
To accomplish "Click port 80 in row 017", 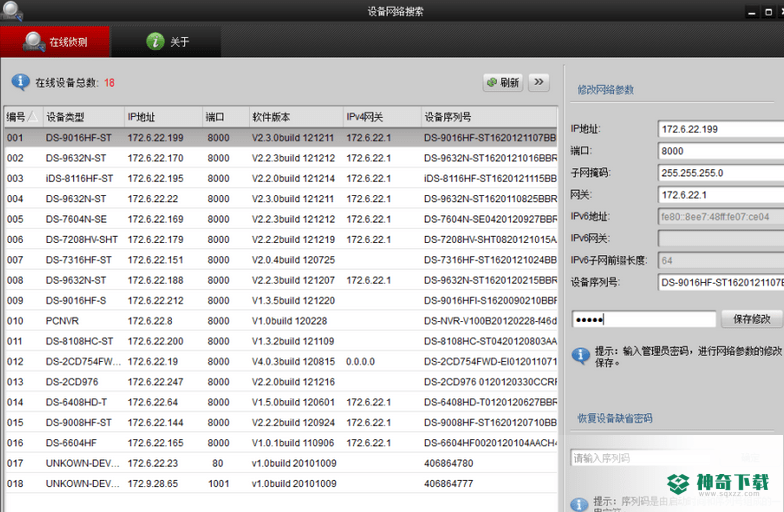I will click(x=218, y=463).
